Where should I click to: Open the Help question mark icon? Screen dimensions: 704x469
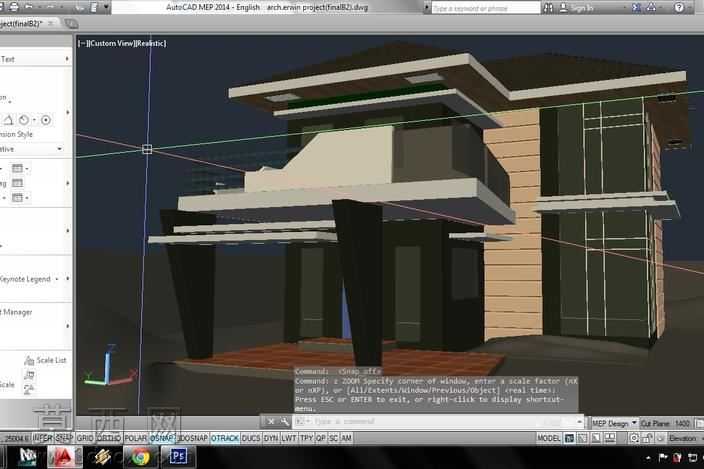(x=679, y=7)
